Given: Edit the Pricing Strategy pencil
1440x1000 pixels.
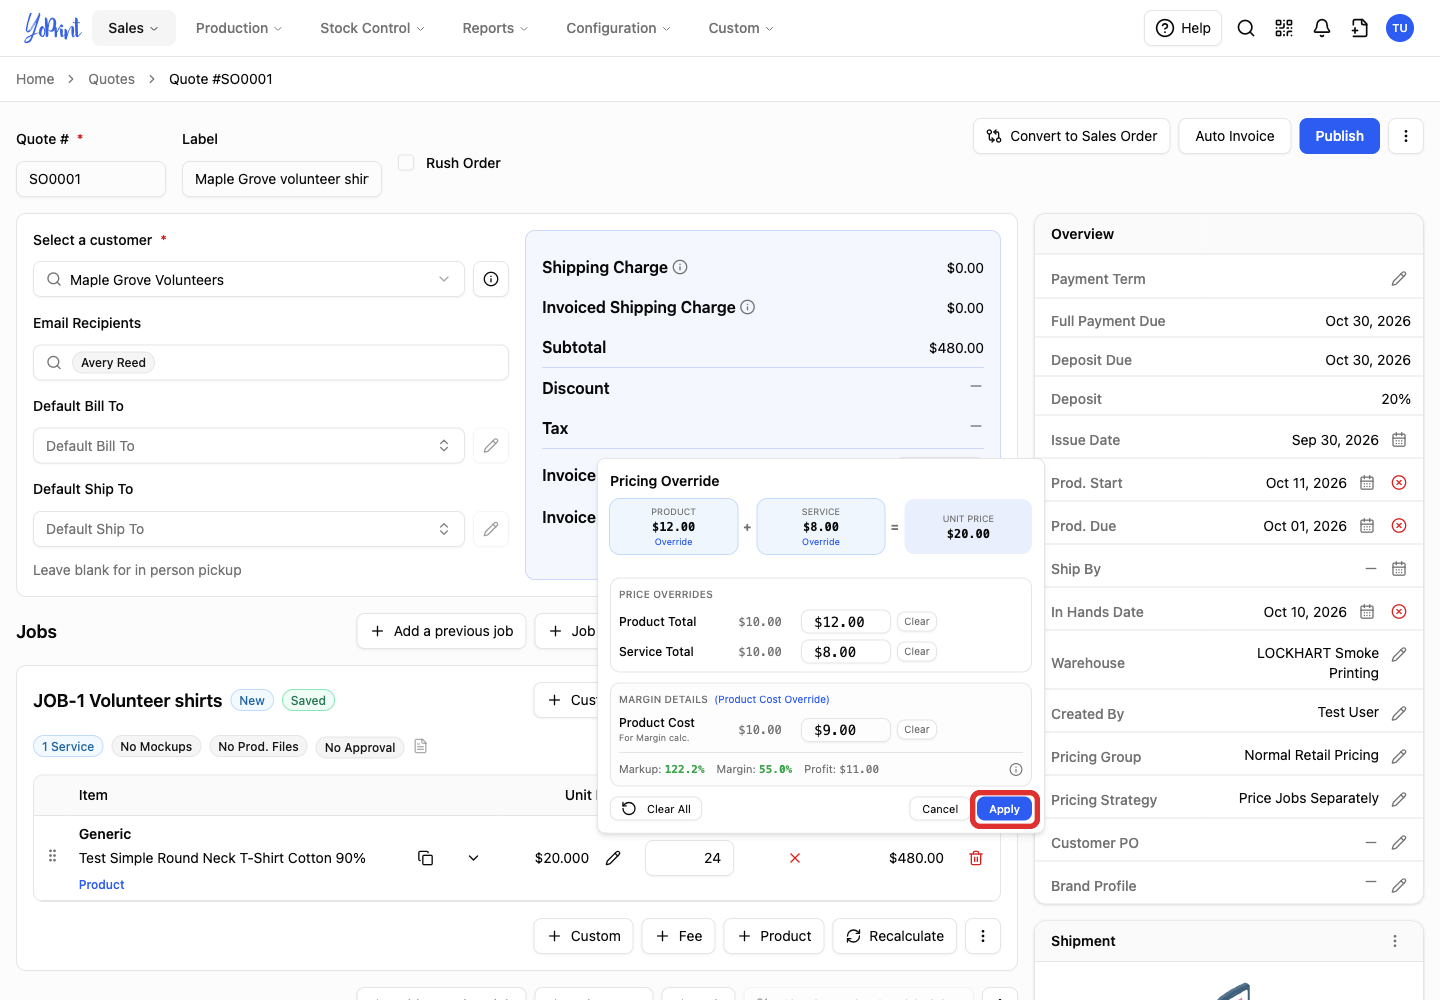Looking at the screenshot, I should (x=1399, y=799).
